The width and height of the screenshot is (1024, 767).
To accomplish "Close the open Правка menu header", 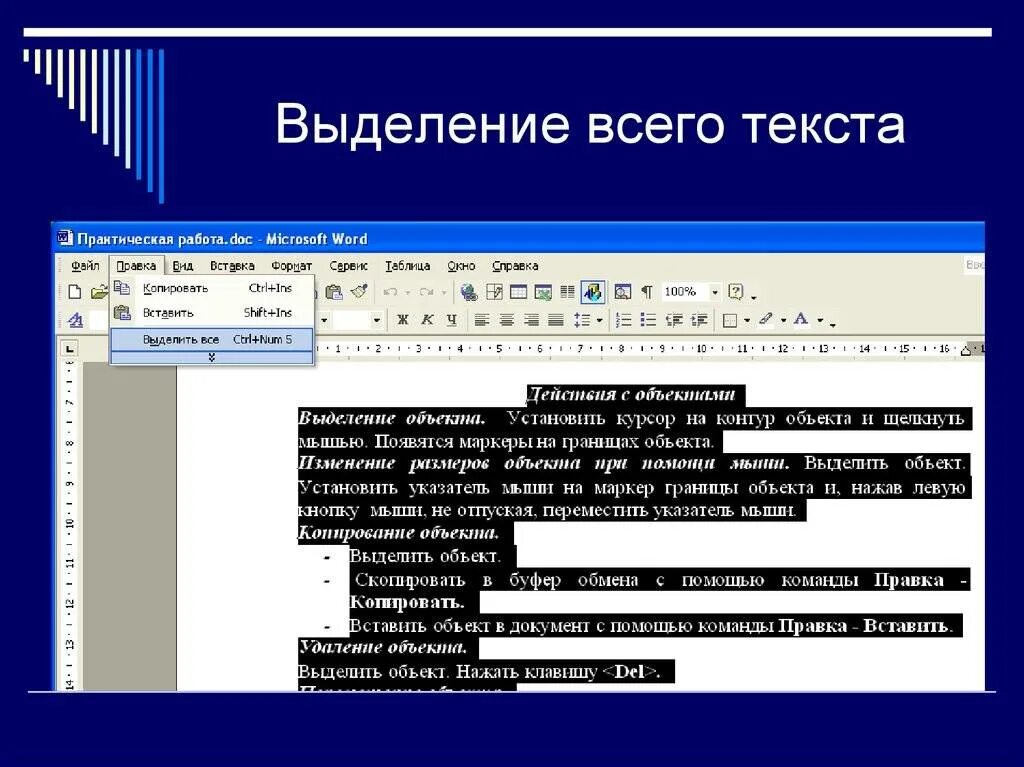I will click(136, 266).
